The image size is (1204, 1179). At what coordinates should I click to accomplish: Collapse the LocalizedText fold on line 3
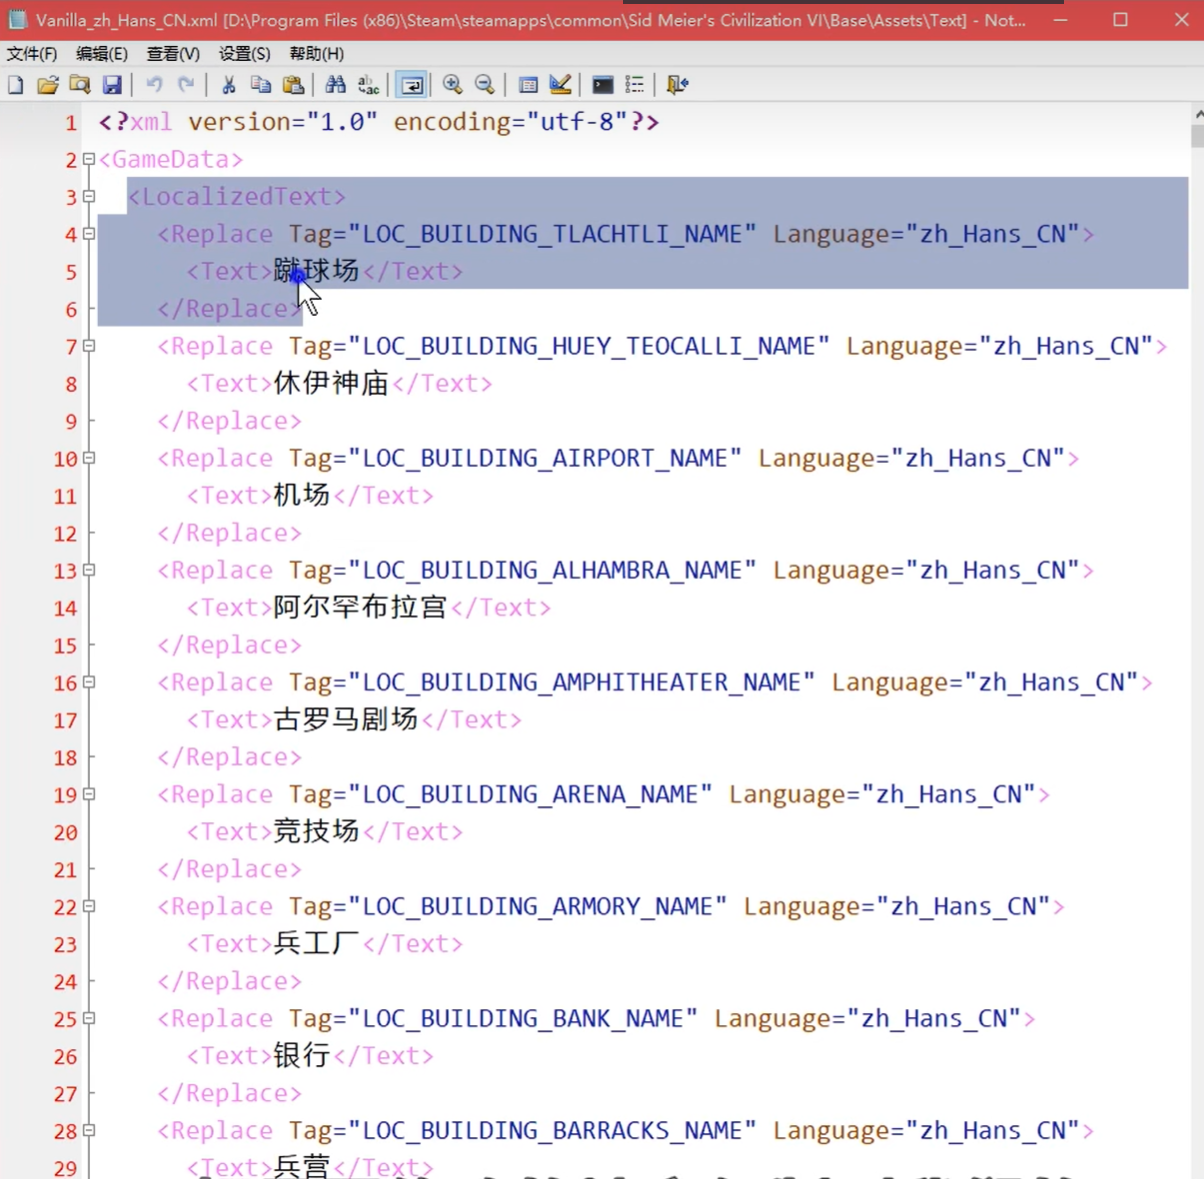(89, 196)
